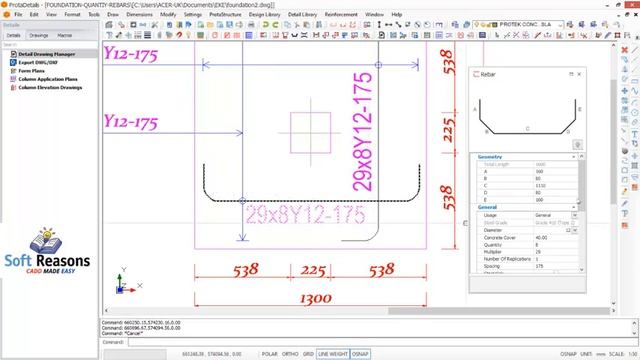Click the light bulb button in Rebar preview

tap(577, 144)
